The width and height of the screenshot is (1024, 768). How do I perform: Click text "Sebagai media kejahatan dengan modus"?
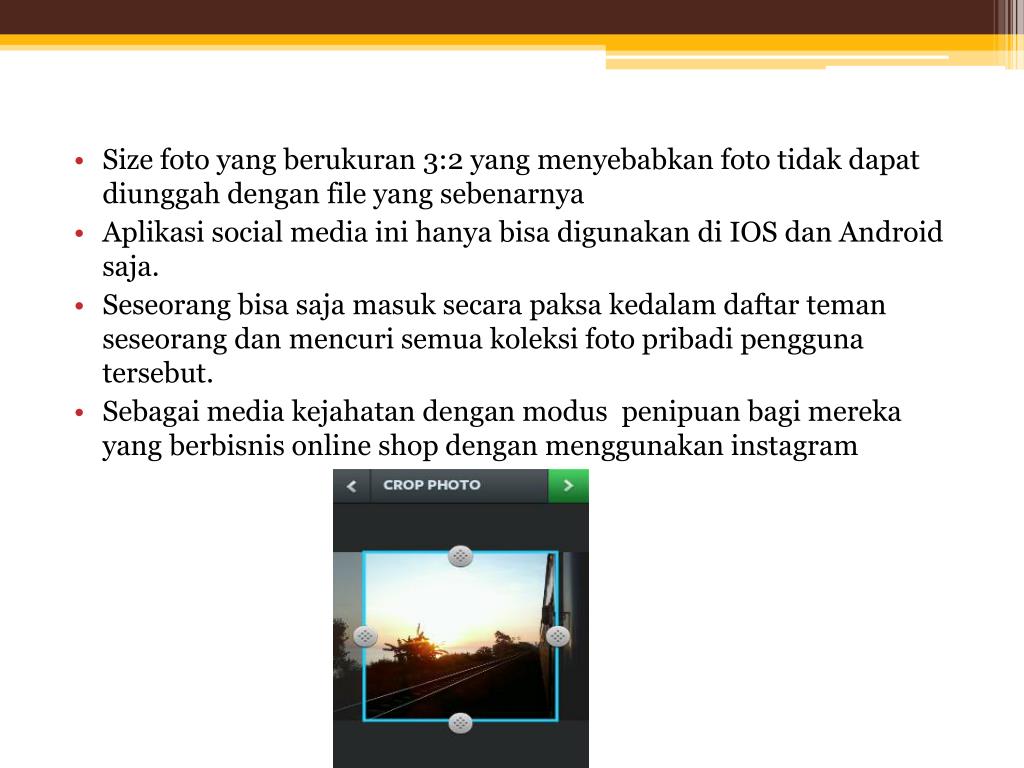355,413
